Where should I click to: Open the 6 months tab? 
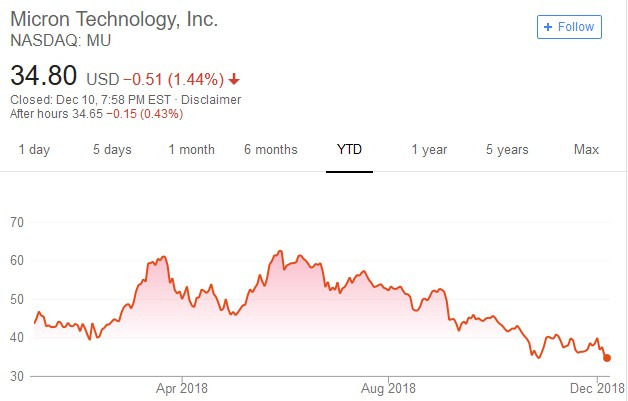tap(270, 150)
